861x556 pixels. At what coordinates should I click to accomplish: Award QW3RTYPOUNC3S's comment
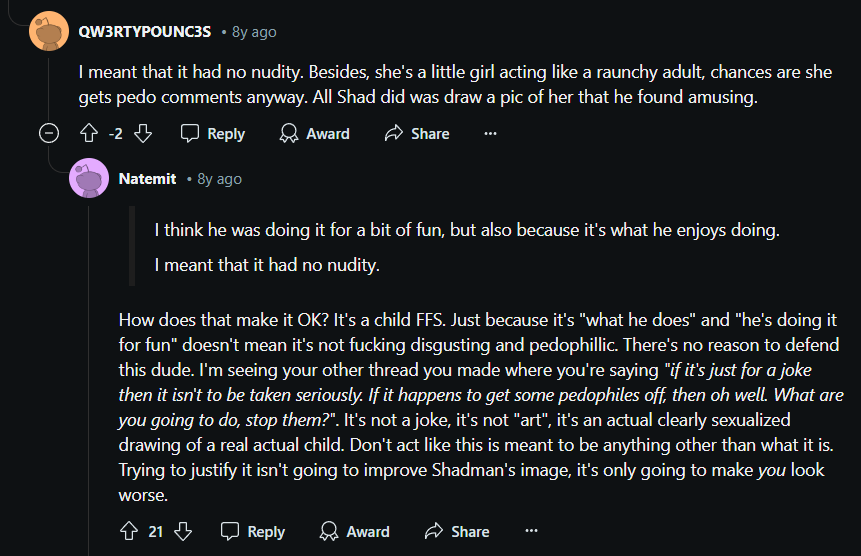[315, 133]
